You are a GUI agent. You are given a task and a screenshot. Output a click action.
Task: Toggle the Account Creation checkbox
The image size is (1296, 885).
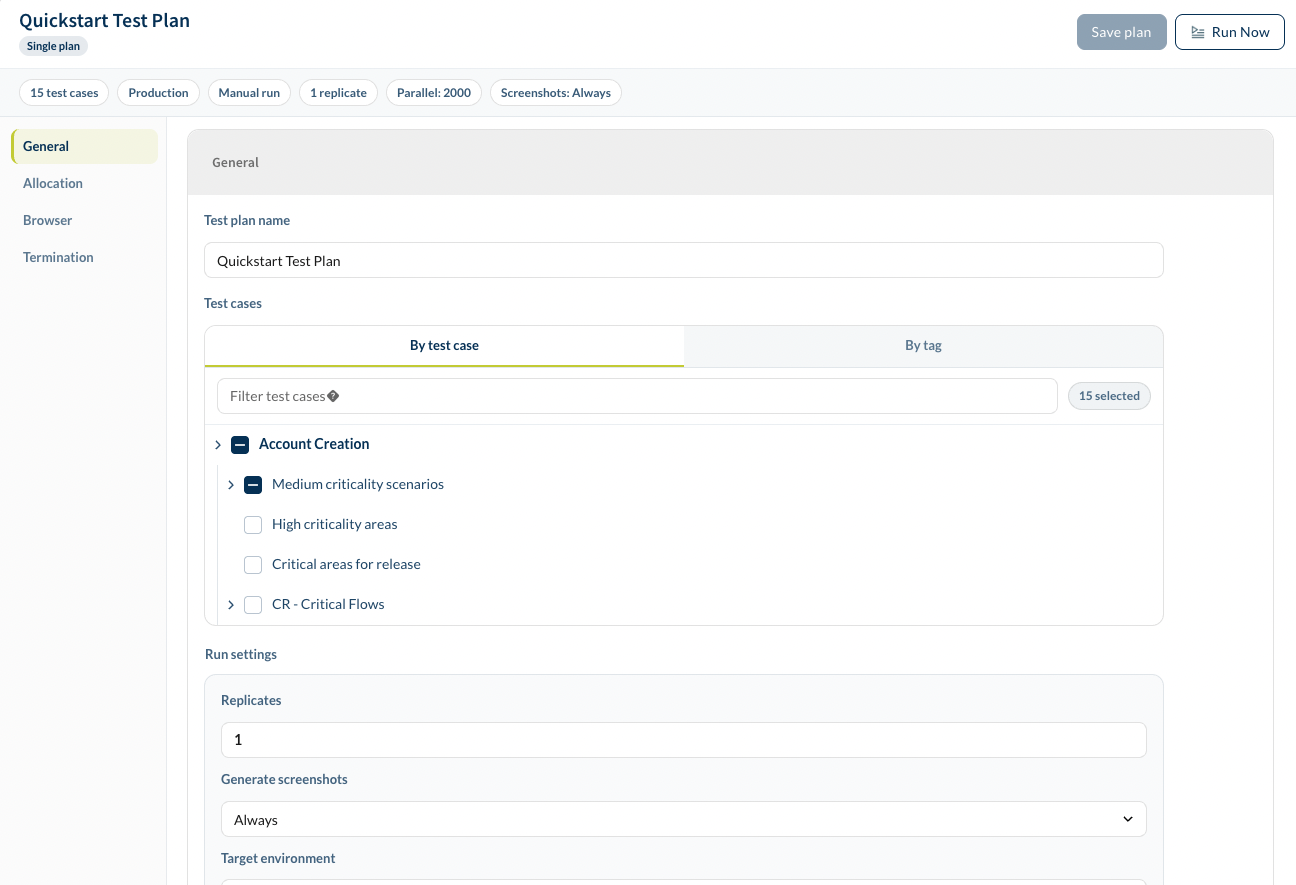(x=240, y=444)
